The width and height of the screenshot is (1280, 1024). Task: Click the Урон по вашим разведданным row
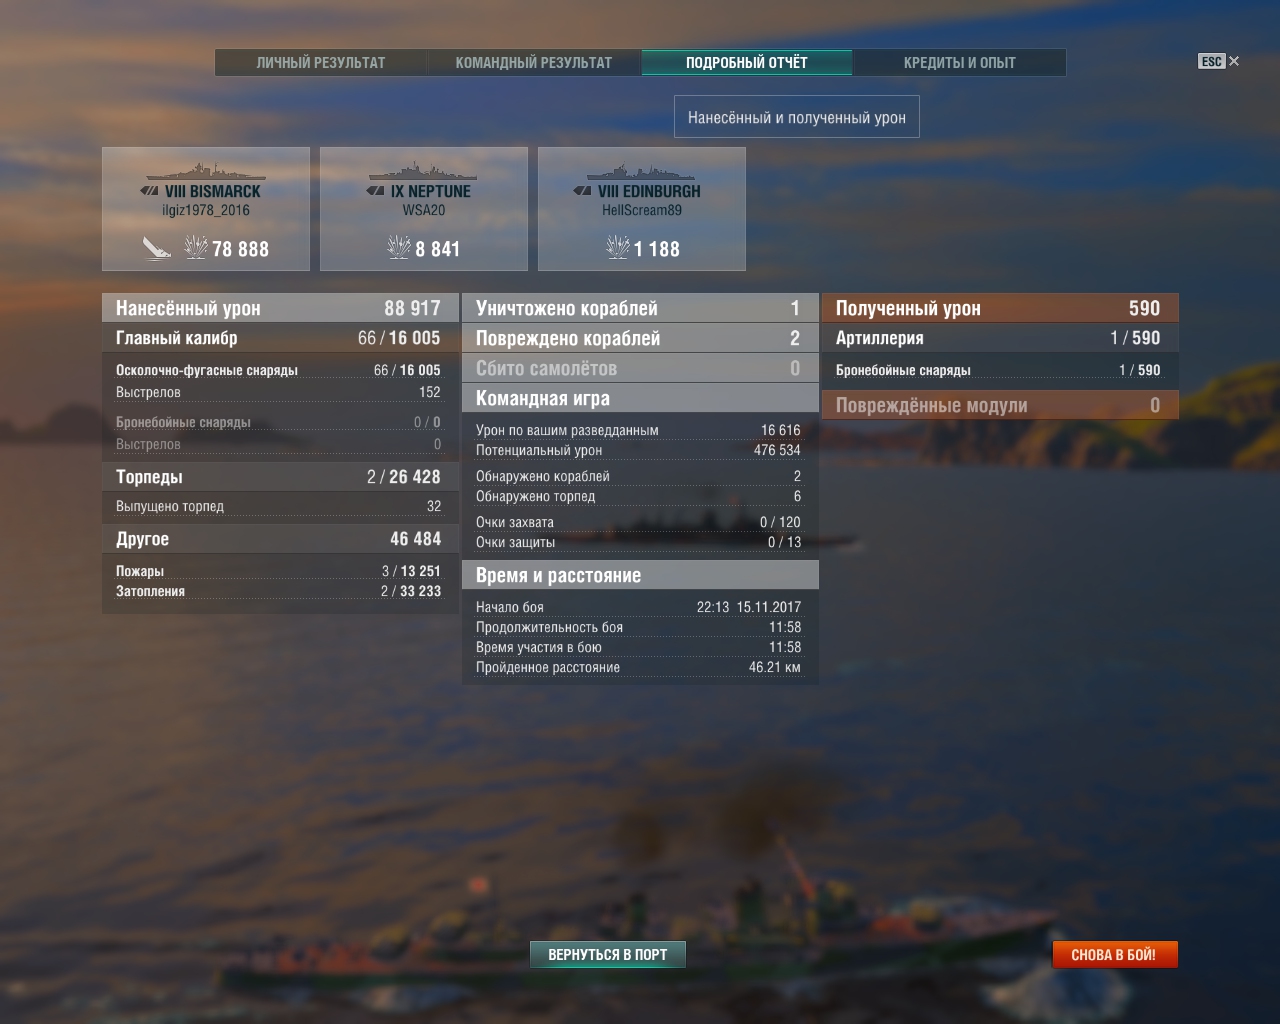pos(640,430)
